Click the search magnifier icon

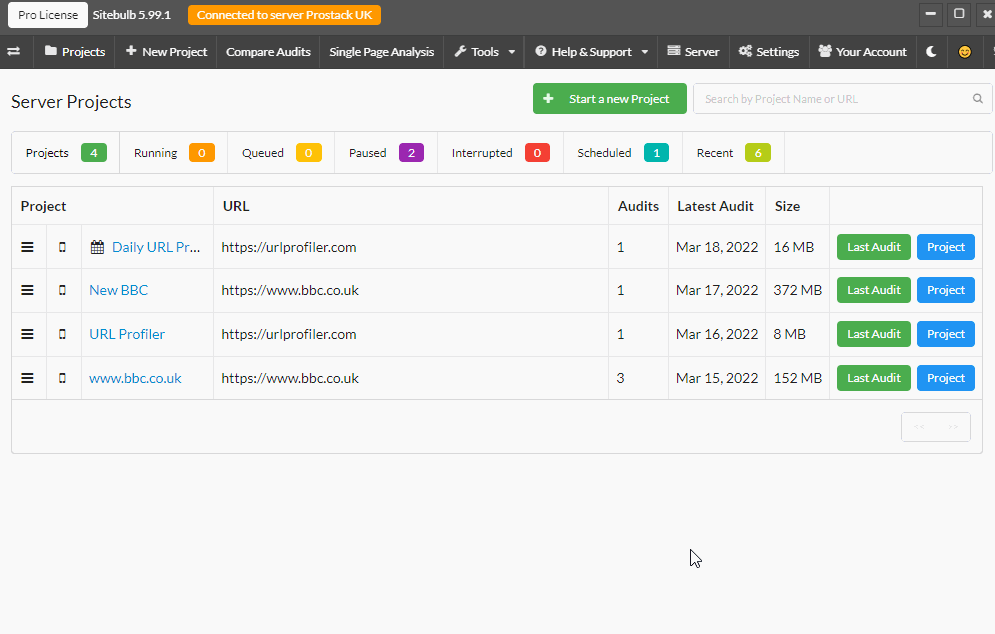click(978, 98)
